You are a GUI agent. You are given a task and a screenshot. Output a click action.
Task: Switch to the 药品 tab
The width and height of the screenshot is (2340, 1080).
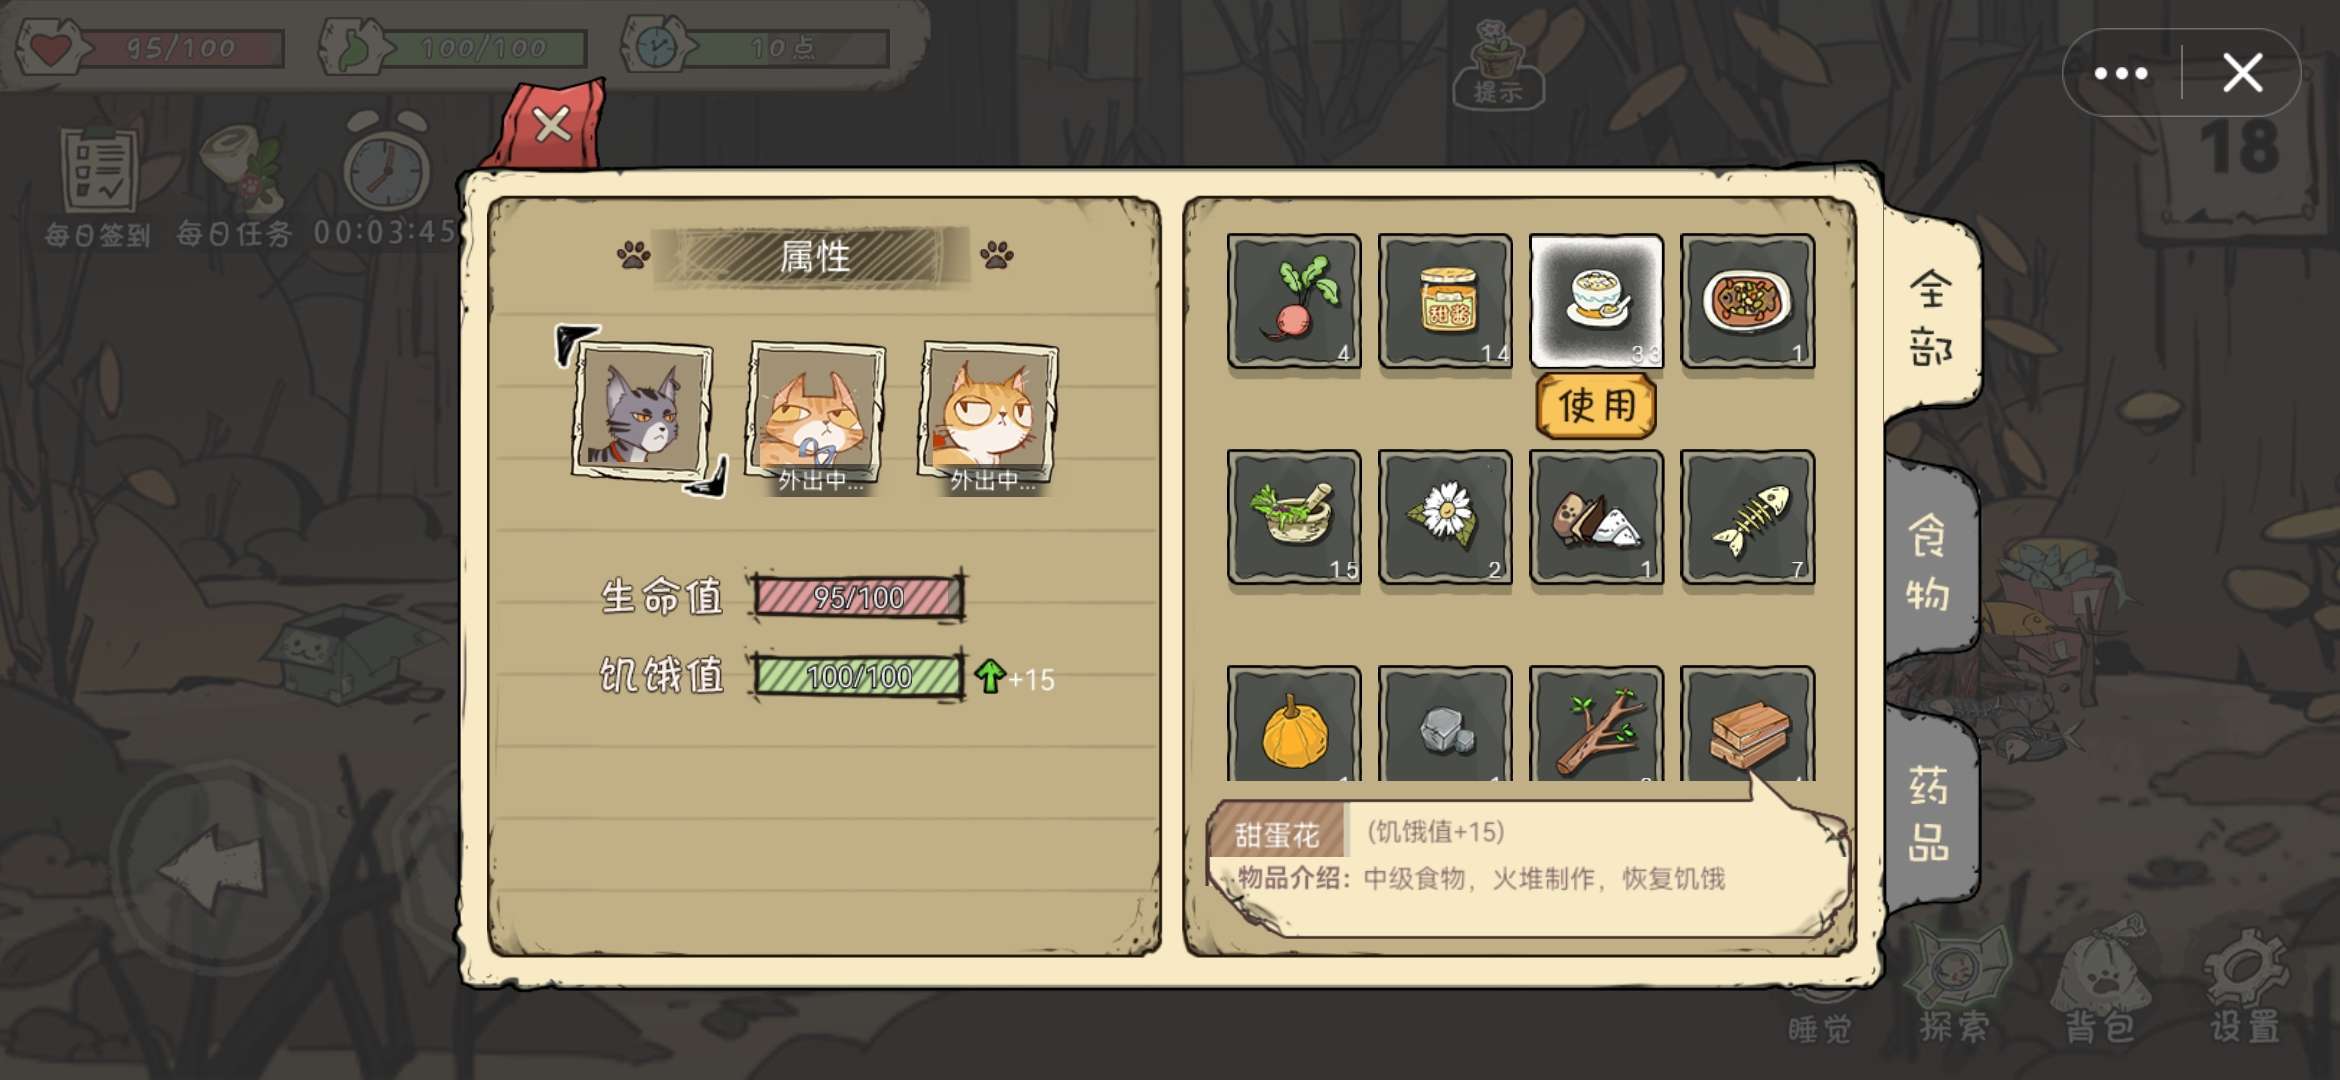point(1930,813)
